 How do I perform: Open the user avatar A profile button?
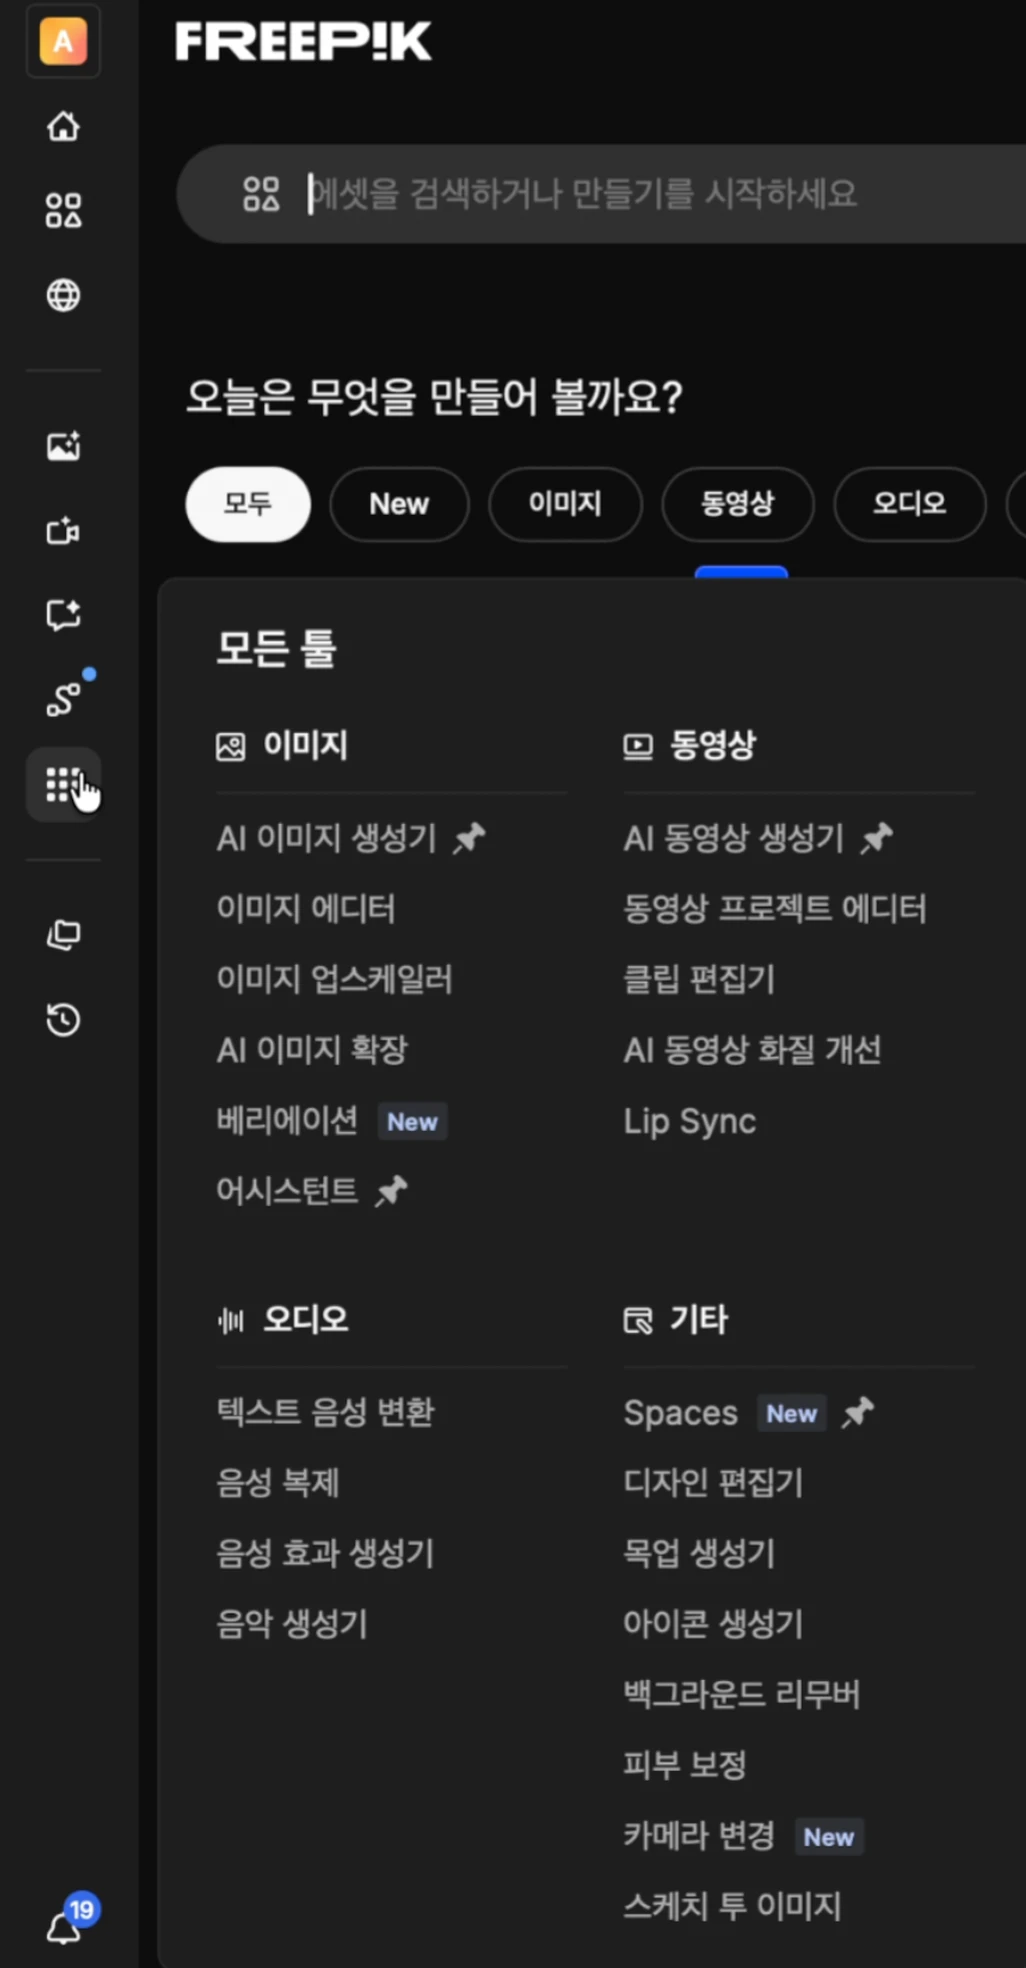63,42
